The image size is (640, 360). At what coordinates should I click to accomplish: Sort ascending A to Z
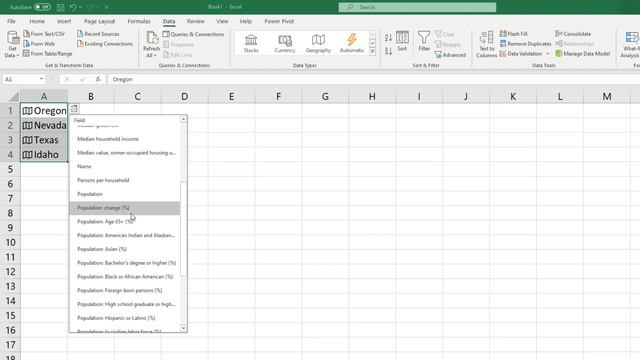(x=388, y=38)
